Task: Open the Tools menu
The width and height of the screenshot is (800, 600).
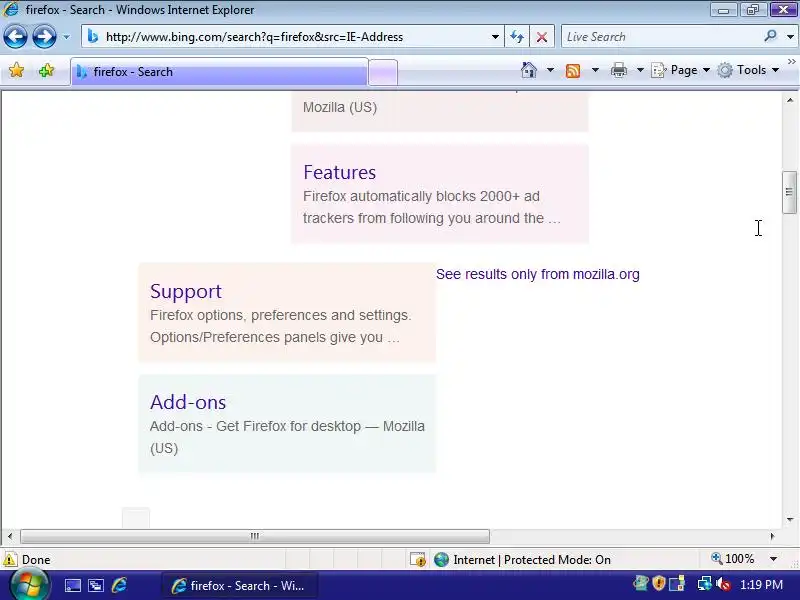Action: [x=748, y=70]
